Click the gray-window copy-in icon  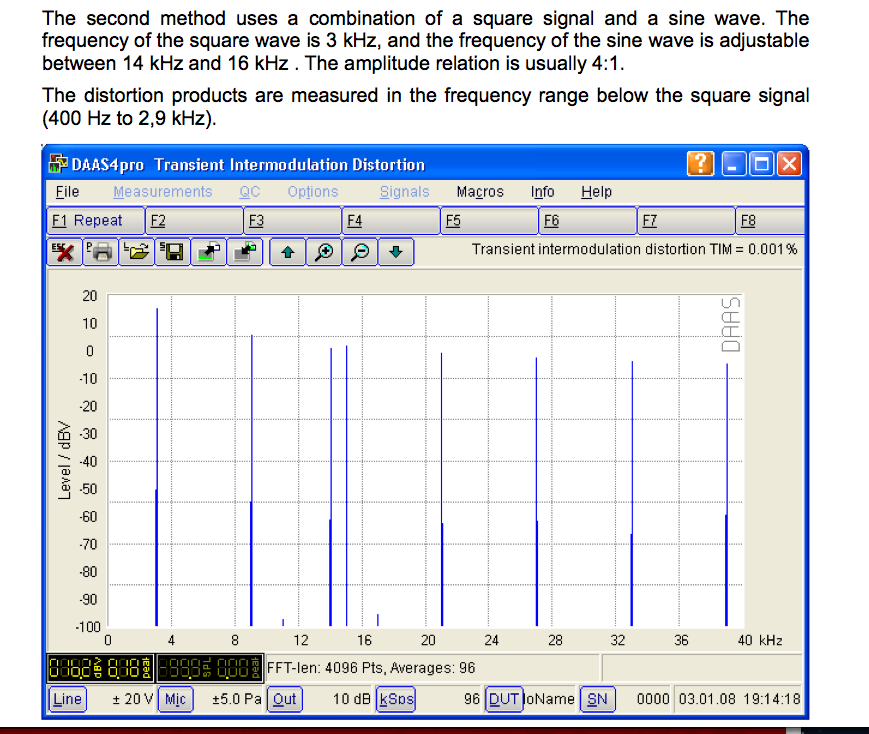tap(244, 252)
